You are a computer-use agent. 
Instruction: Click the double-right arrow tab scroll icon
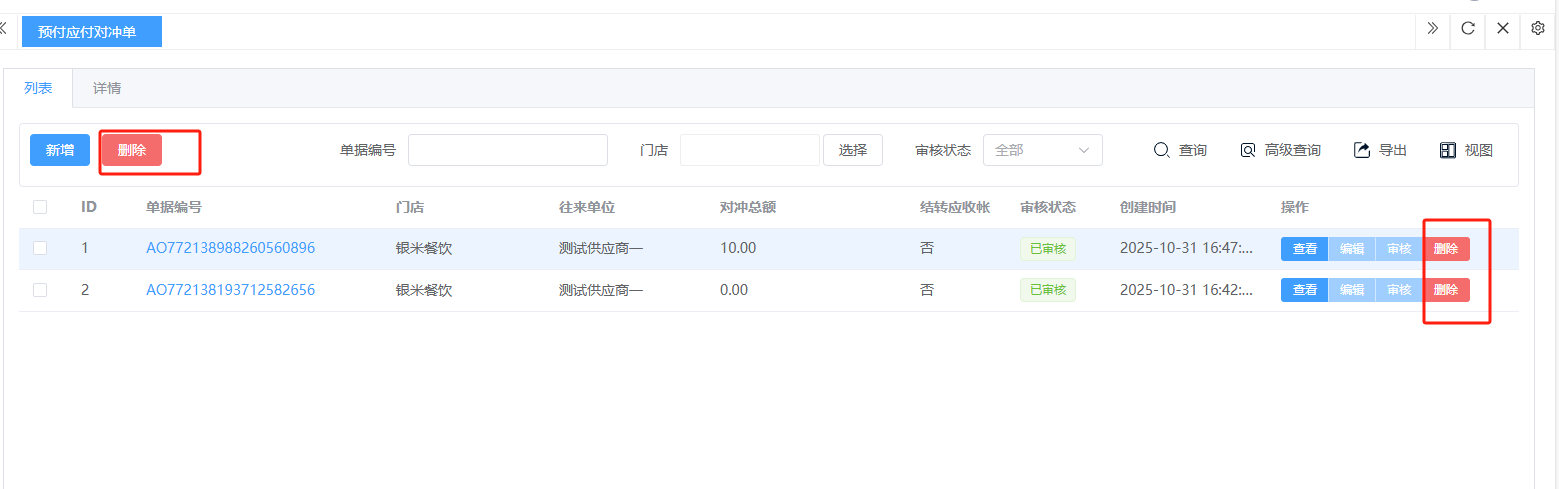click(x=1432, y=29)
